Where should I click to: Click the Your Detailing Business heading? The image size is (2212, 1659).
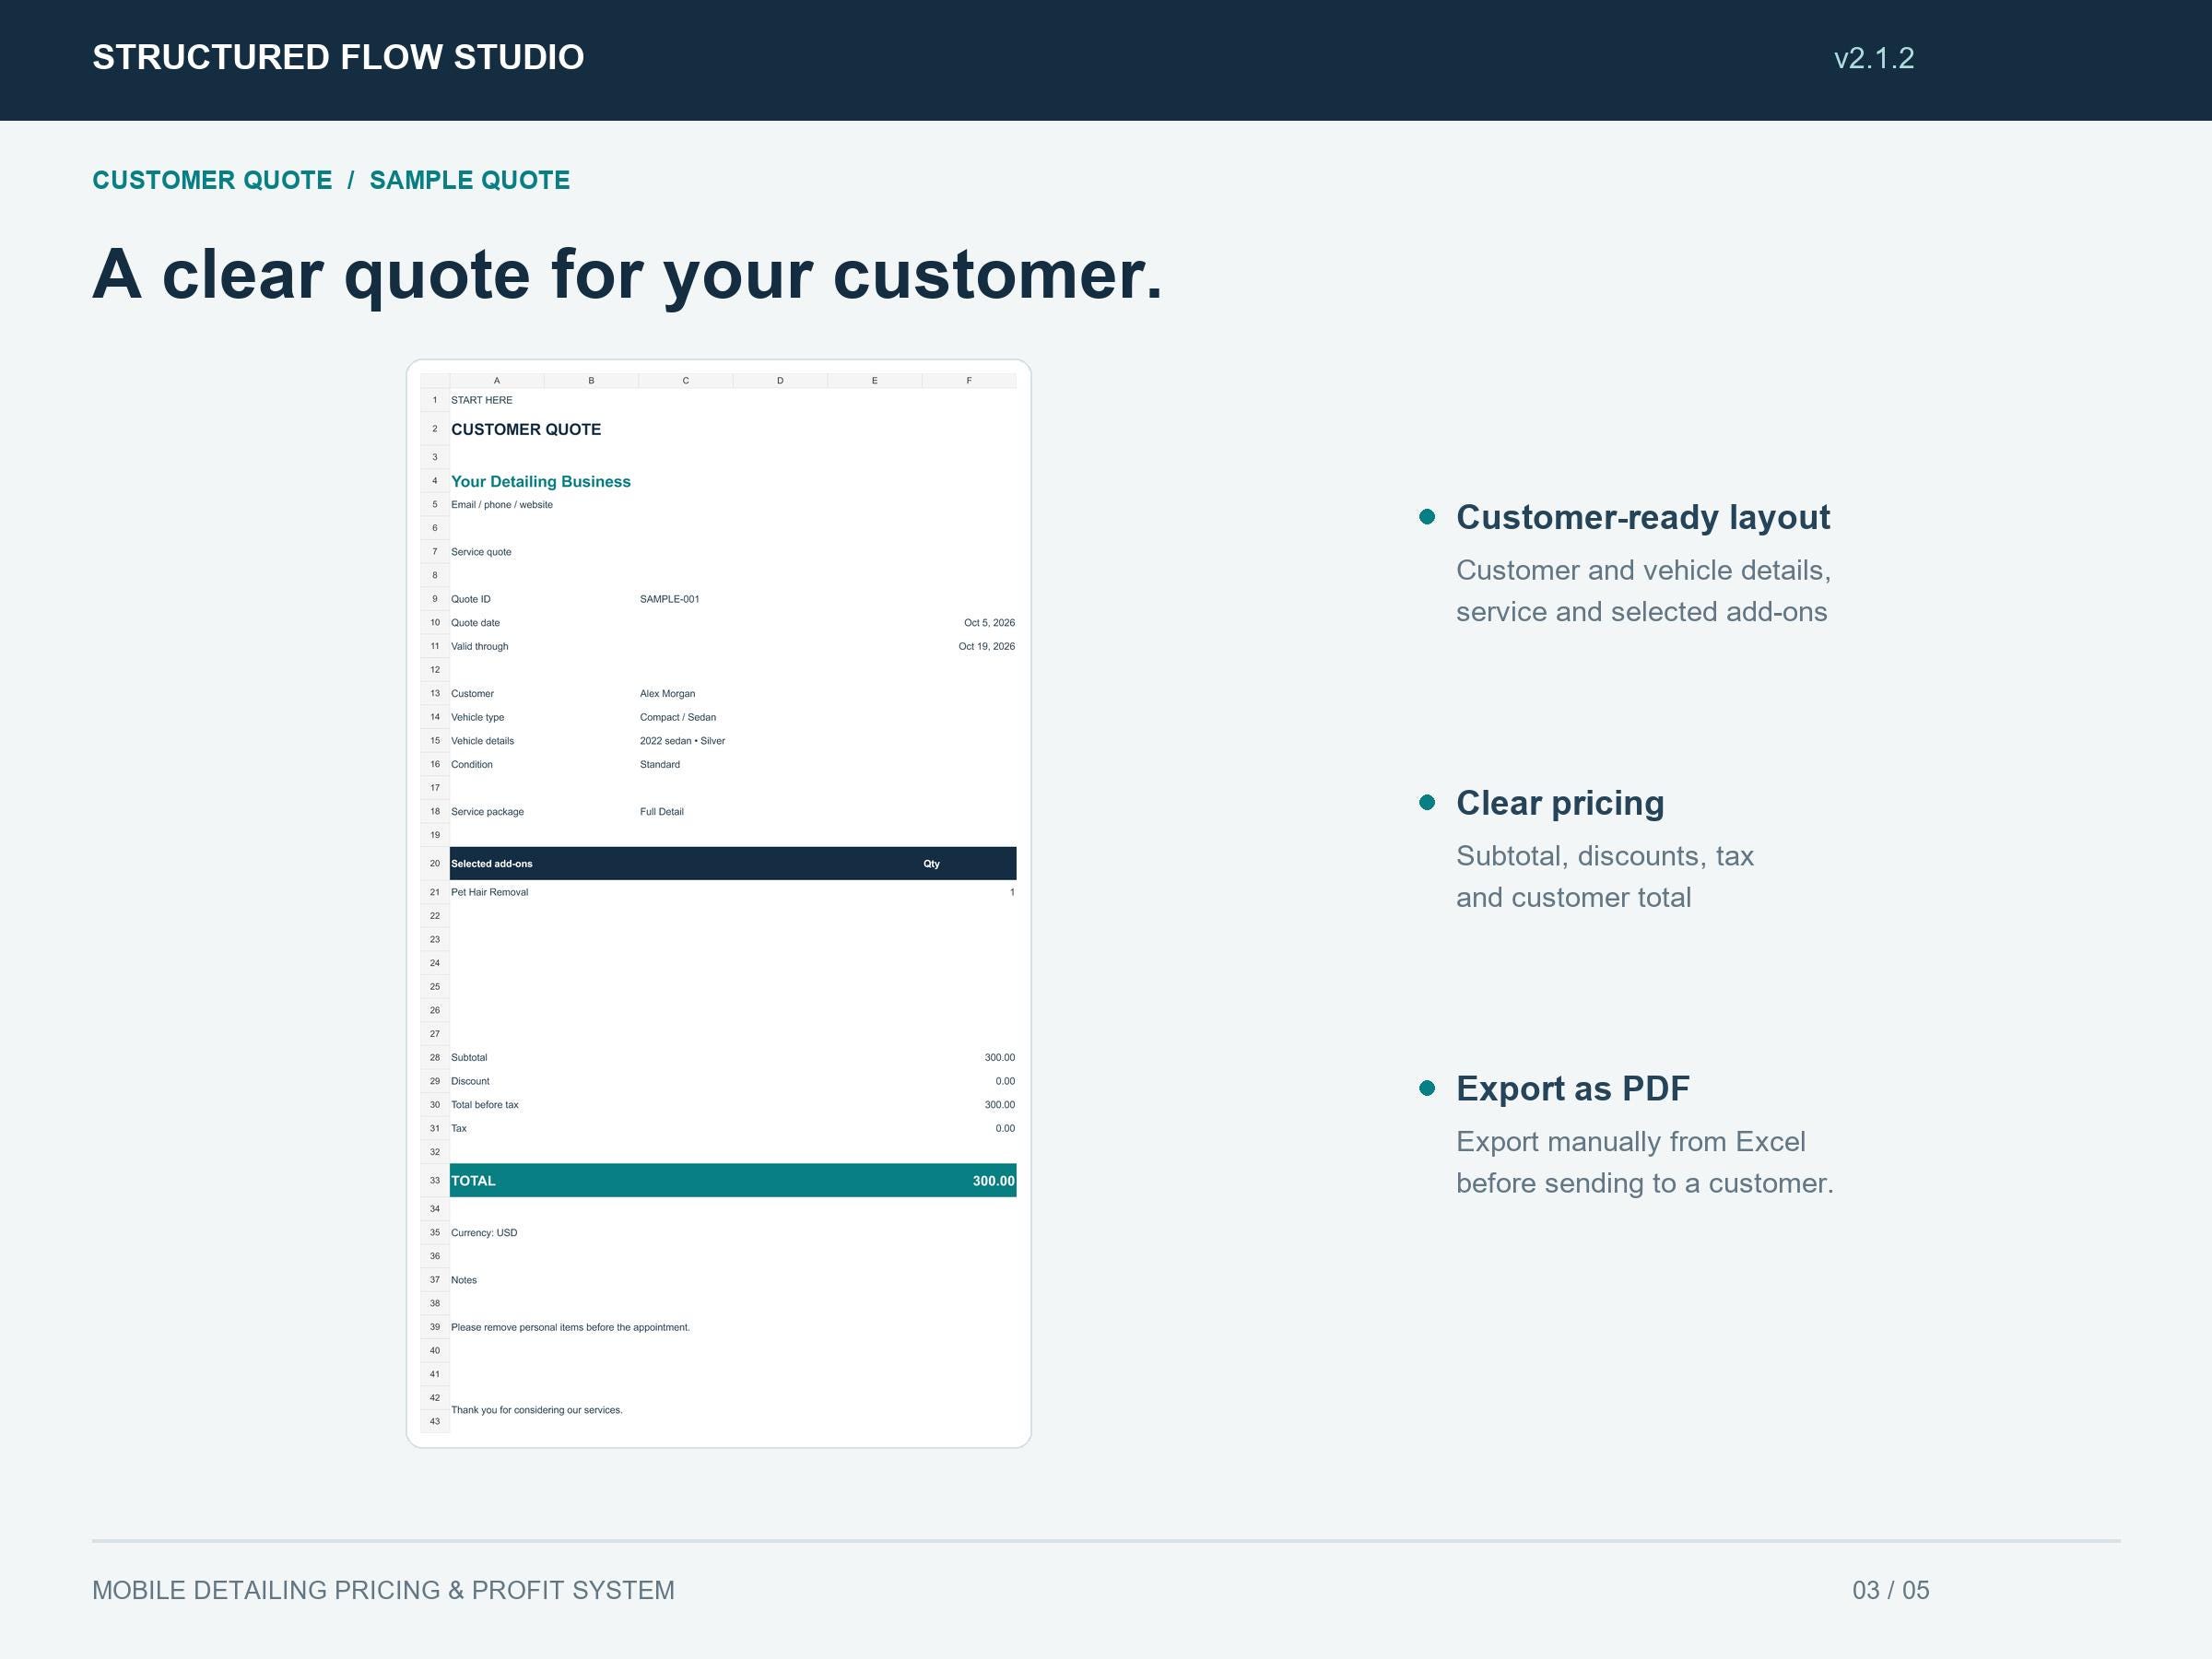(x=541, y=481)
